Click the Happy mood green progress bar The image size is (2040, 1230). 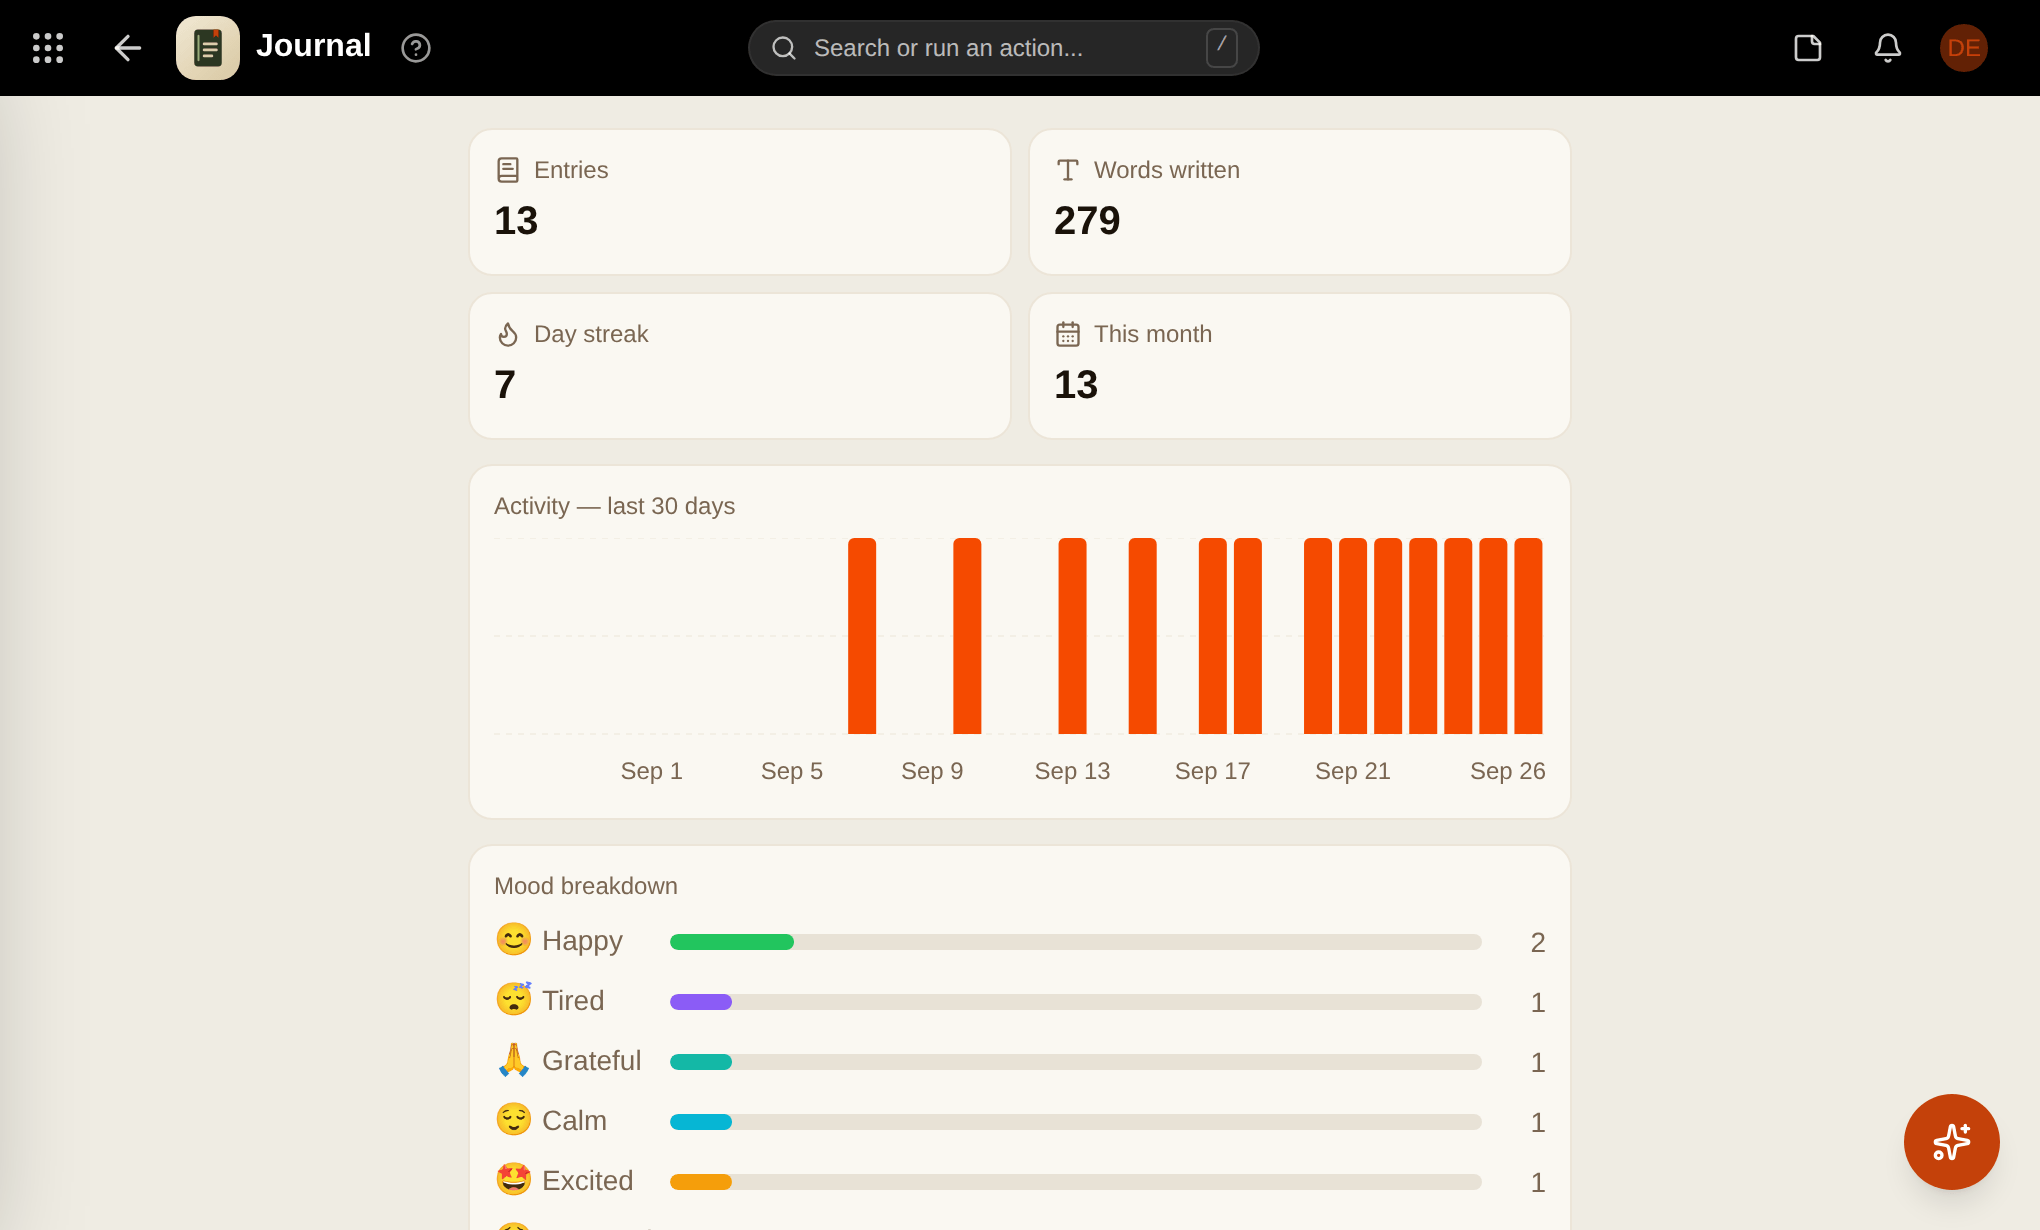(x=732, y=942)
